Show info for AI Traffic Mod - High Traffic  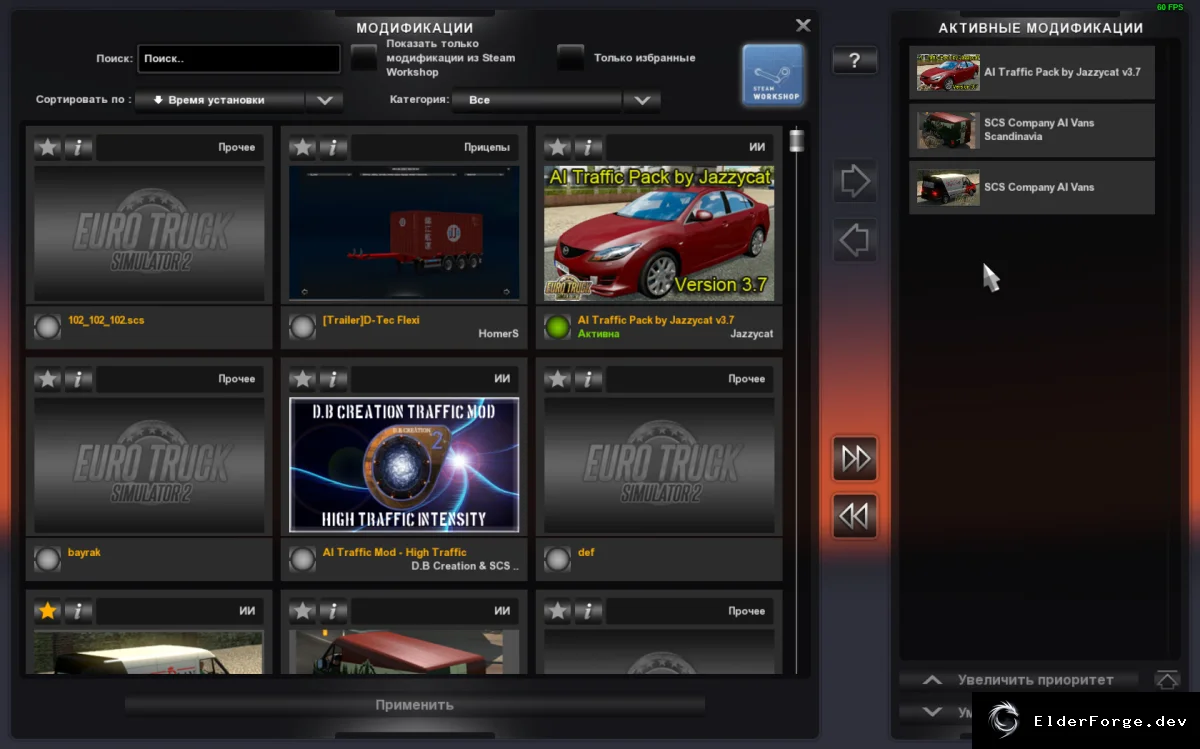click(x=333, y=380)
